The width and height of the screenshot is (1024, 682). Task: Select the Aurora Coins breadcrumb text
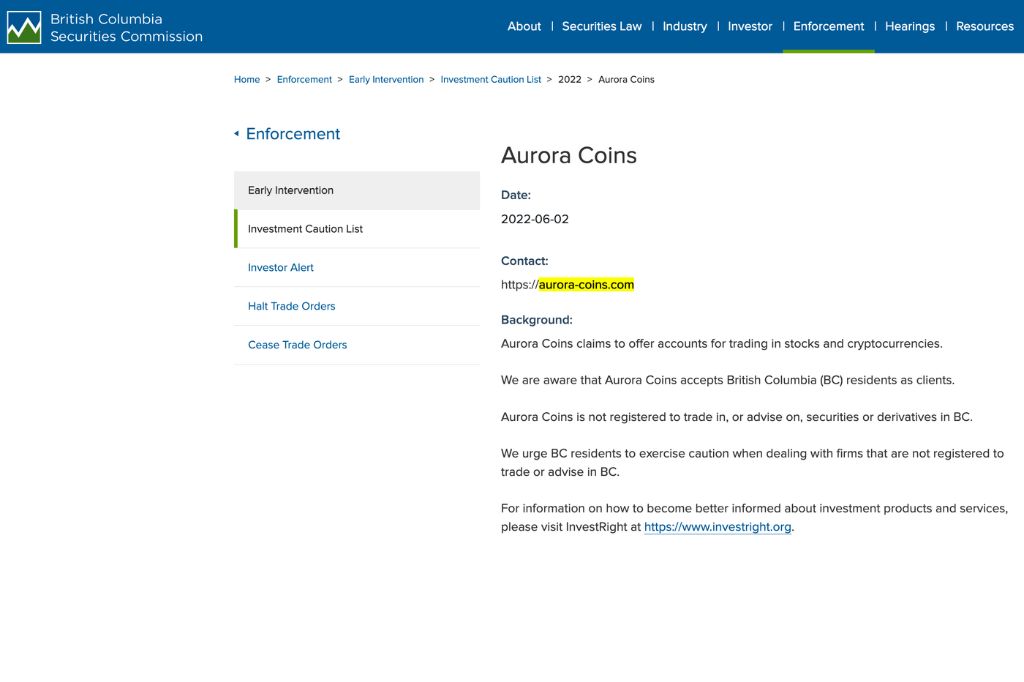626,80
